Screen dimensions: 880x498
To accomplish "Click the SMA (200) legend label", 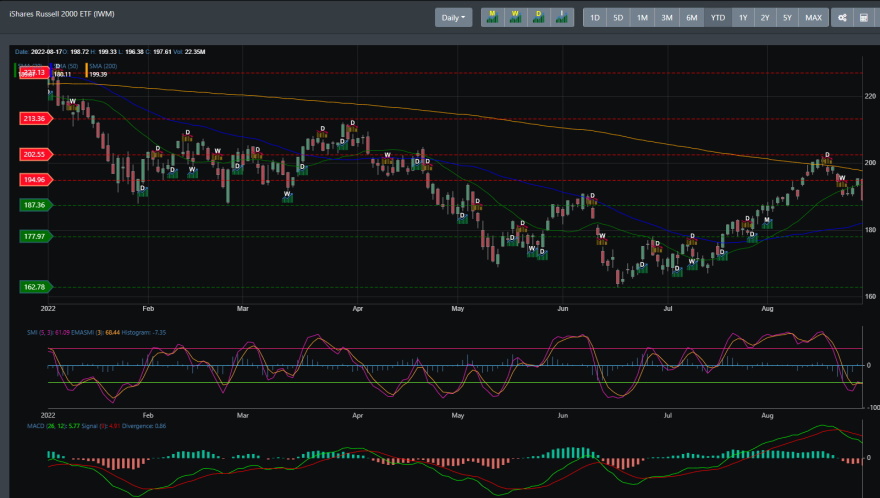I will (x=103, y=66).
